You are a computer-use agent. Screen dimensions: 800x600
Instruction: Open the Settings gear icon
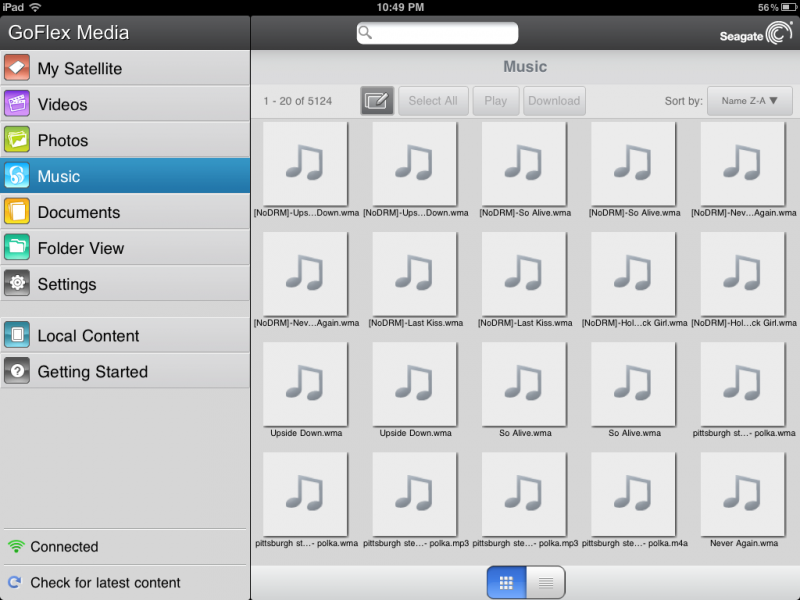pos(17,284)
